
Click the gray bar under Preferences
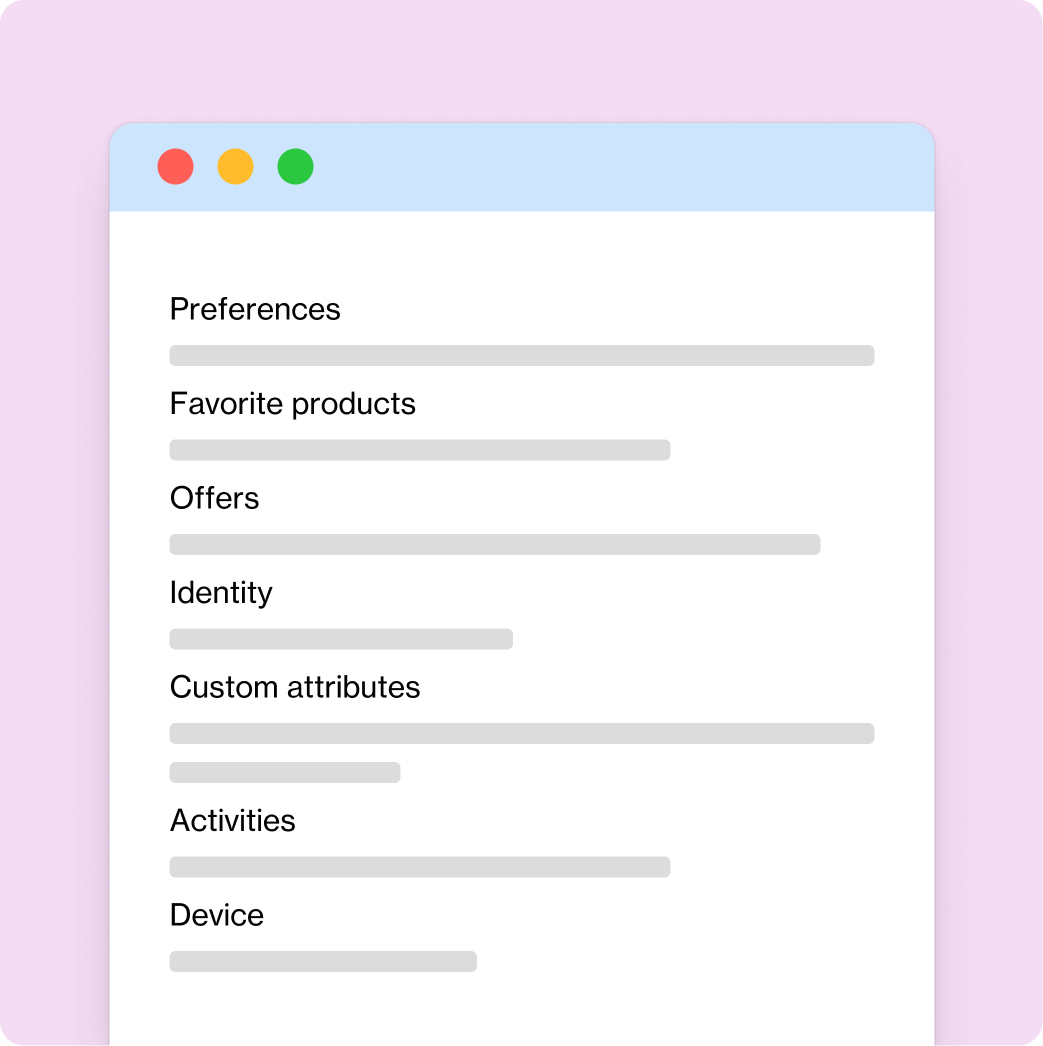(x=522, y=356)
